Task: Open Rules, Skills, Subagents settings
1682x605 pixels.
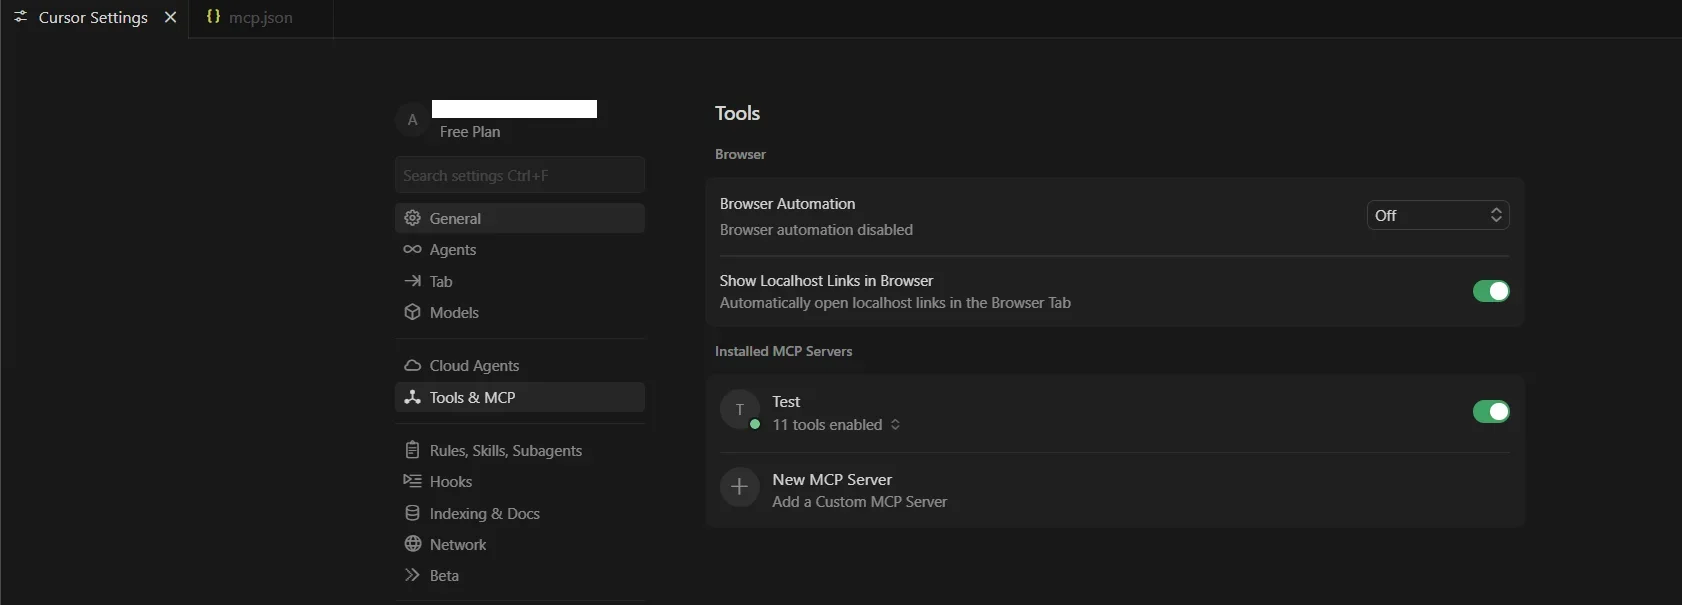Action: coord(505,450)
